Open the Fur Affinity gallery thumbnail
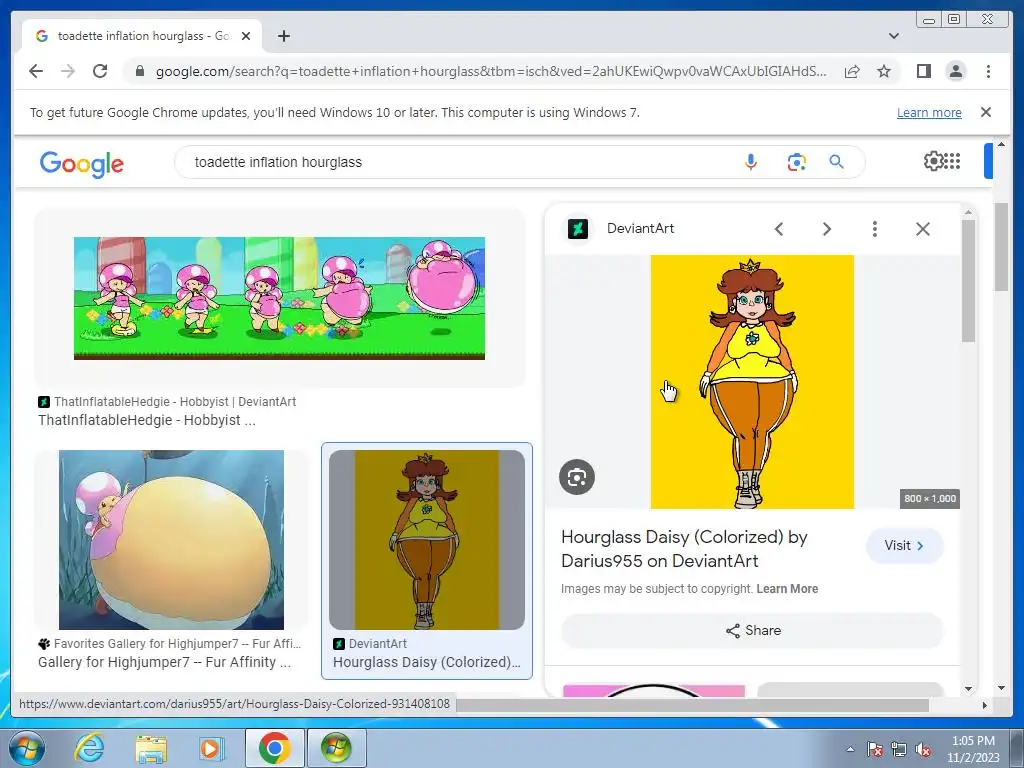 tap(171, 539)
